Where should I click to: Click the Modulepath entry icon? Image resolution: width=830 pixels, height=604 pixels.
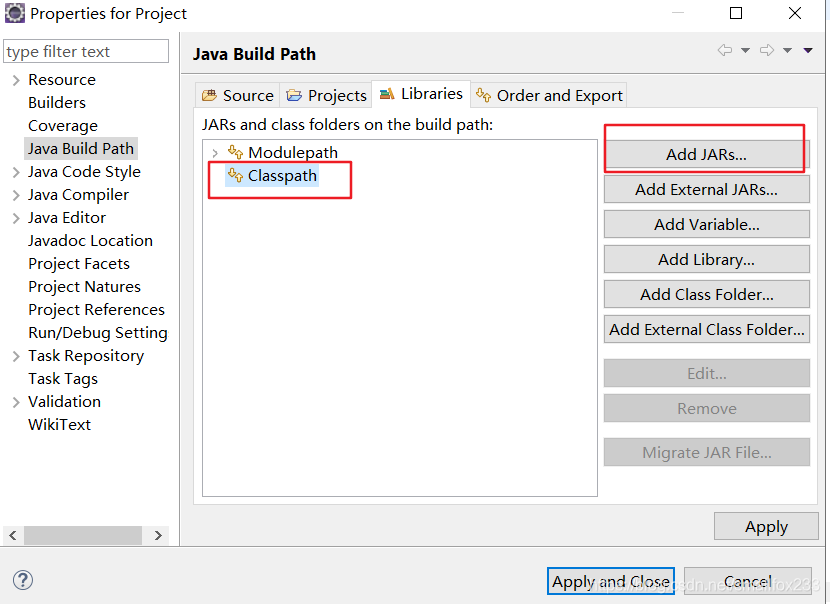coord(235,152)
